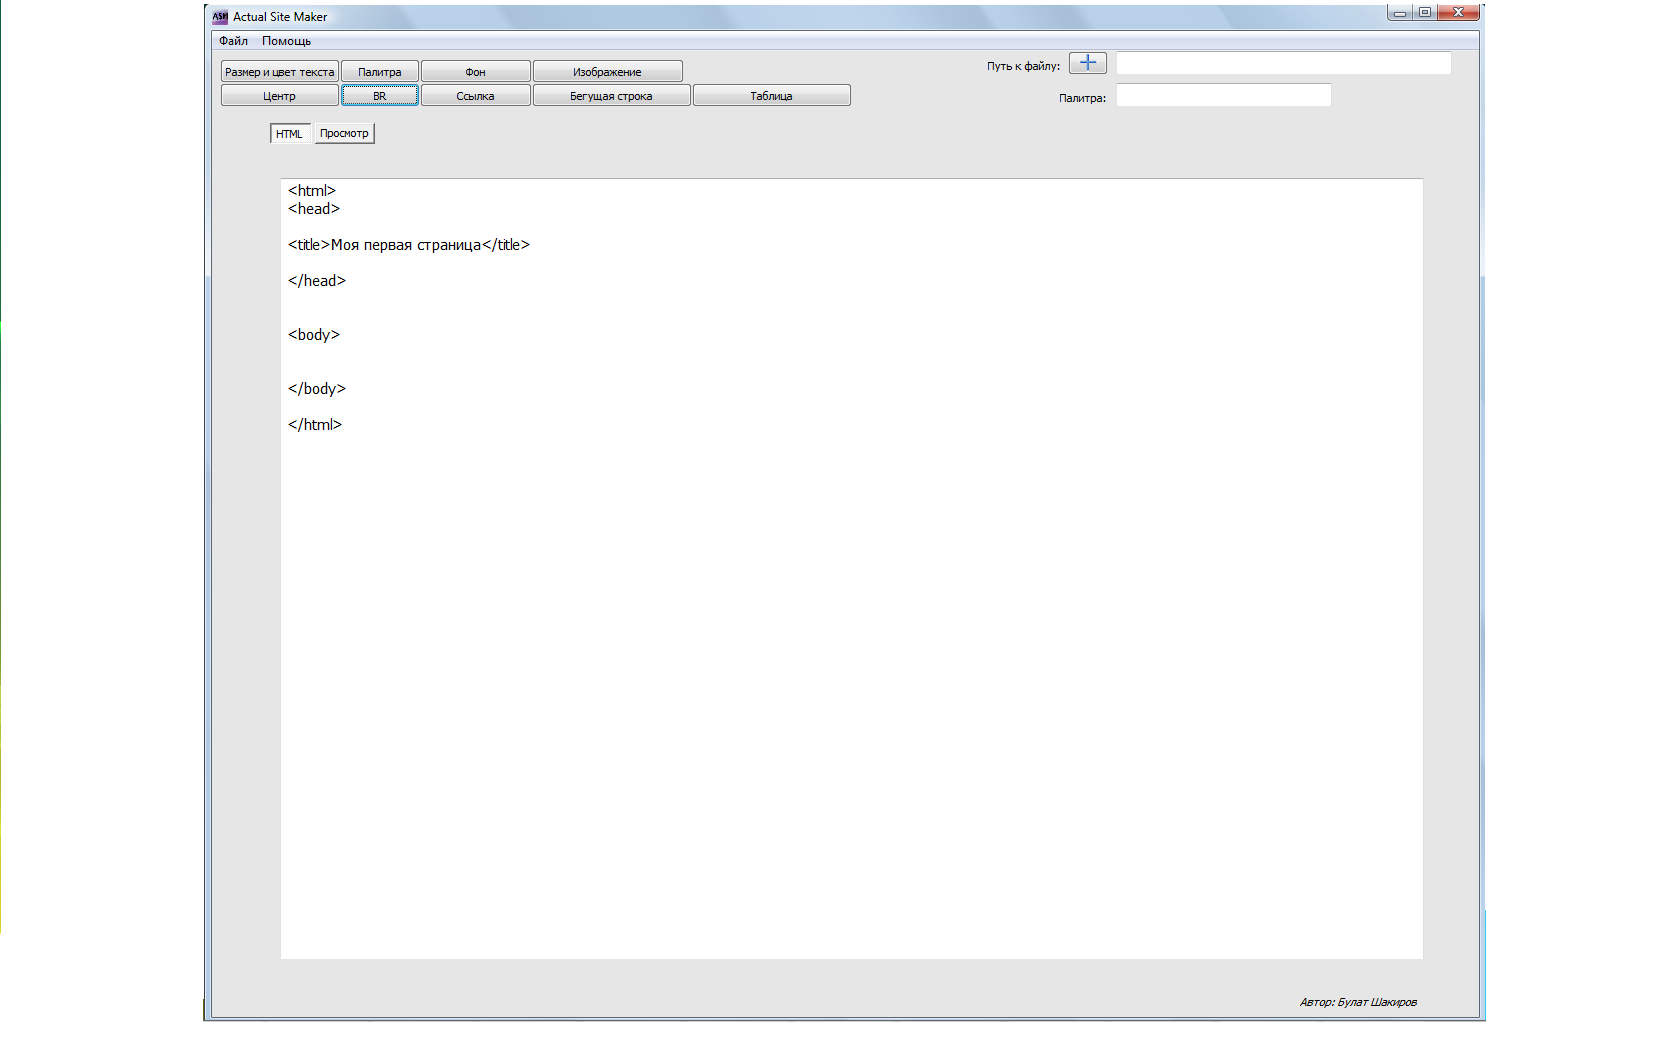Open the Помощь menu

pos(286,41)
